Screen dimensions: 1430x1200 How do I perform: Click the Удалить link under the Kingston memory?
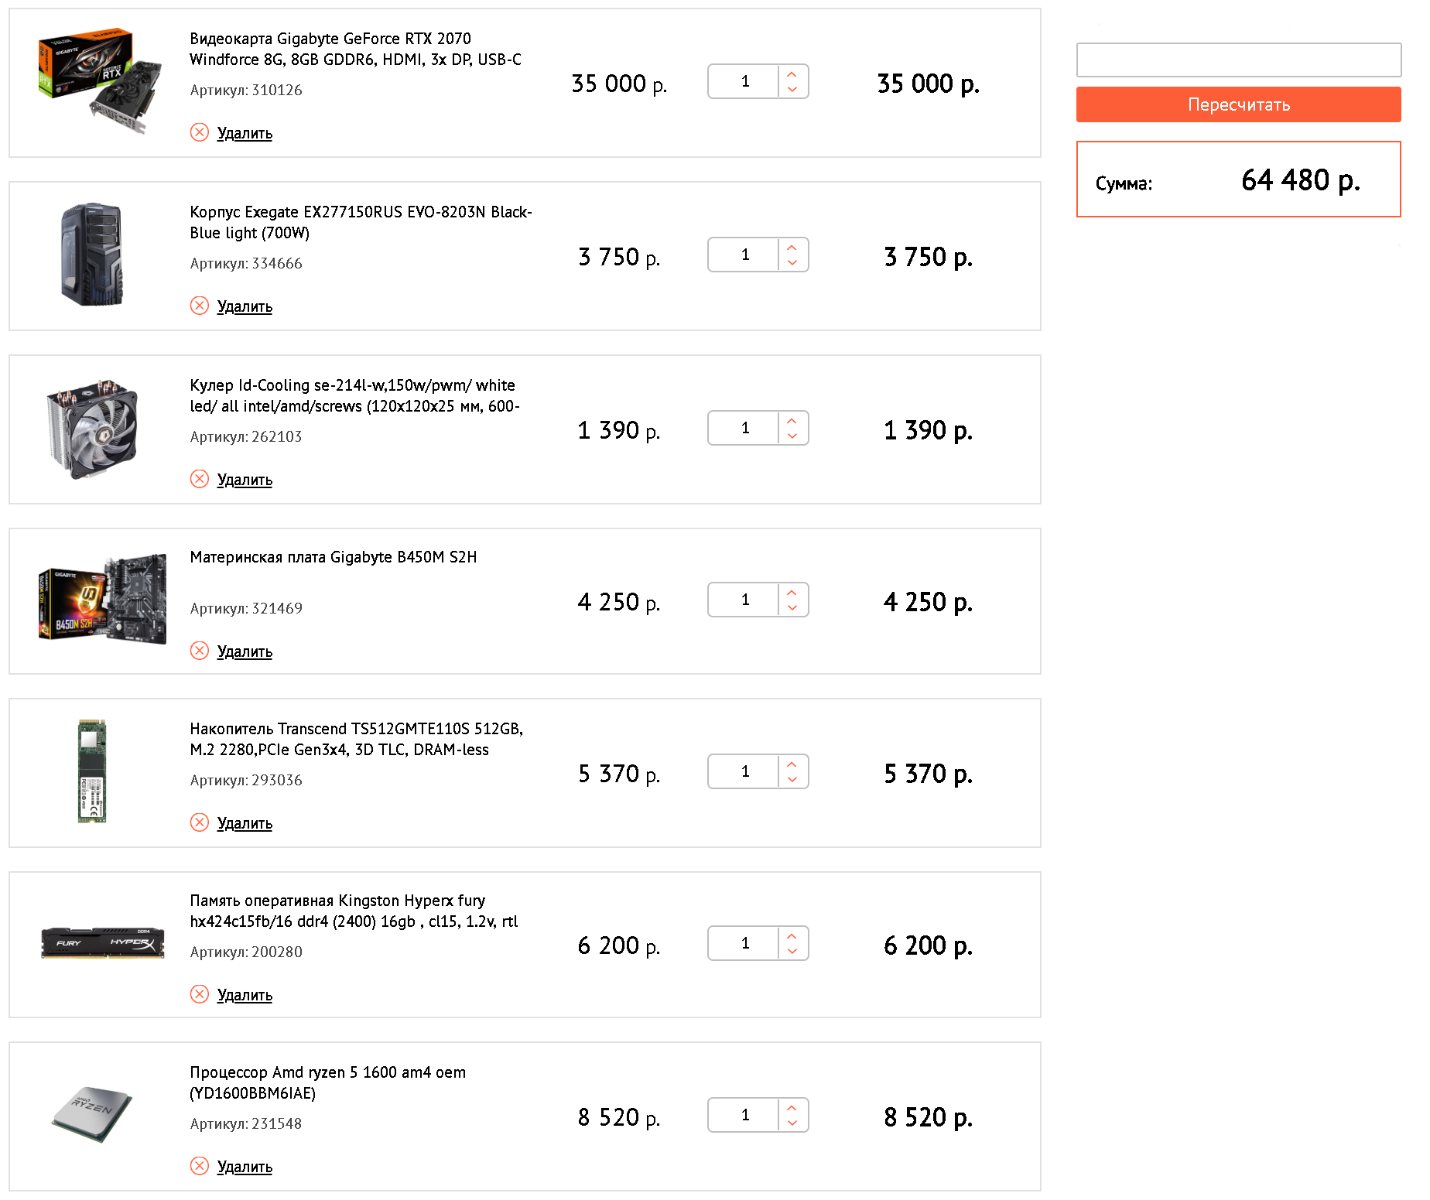pyautogui.click(x=245, y=995)
